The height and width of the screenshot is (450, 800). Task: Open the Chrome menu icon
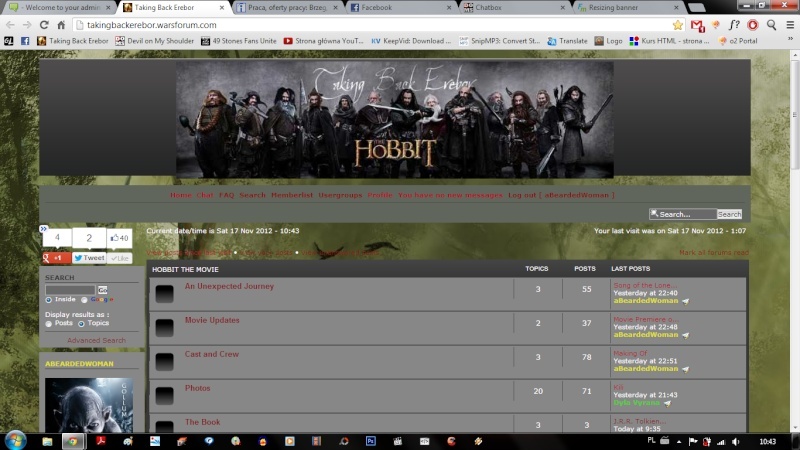point(790,25)
